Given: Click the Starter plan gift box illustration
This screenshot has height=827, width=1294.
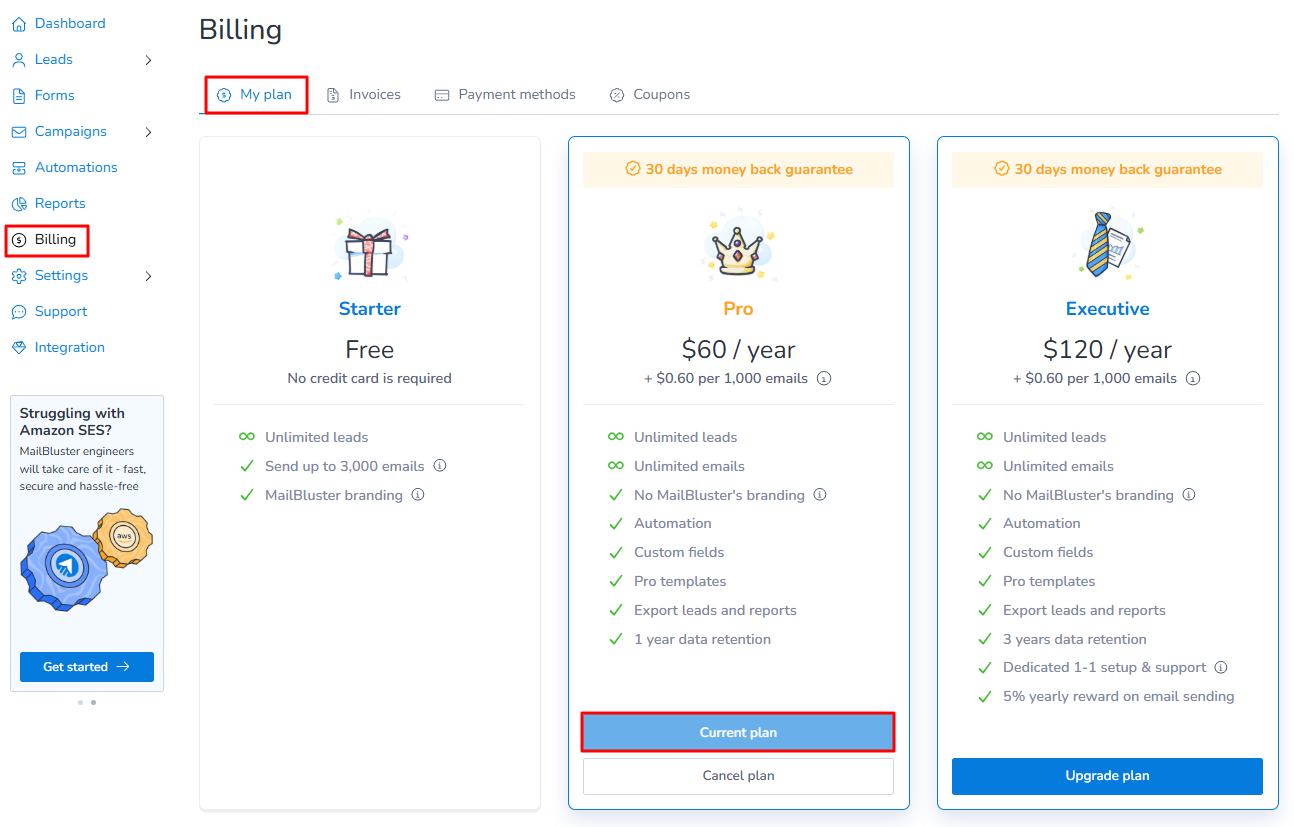Looking at the screenshot, I should [369, 247].
